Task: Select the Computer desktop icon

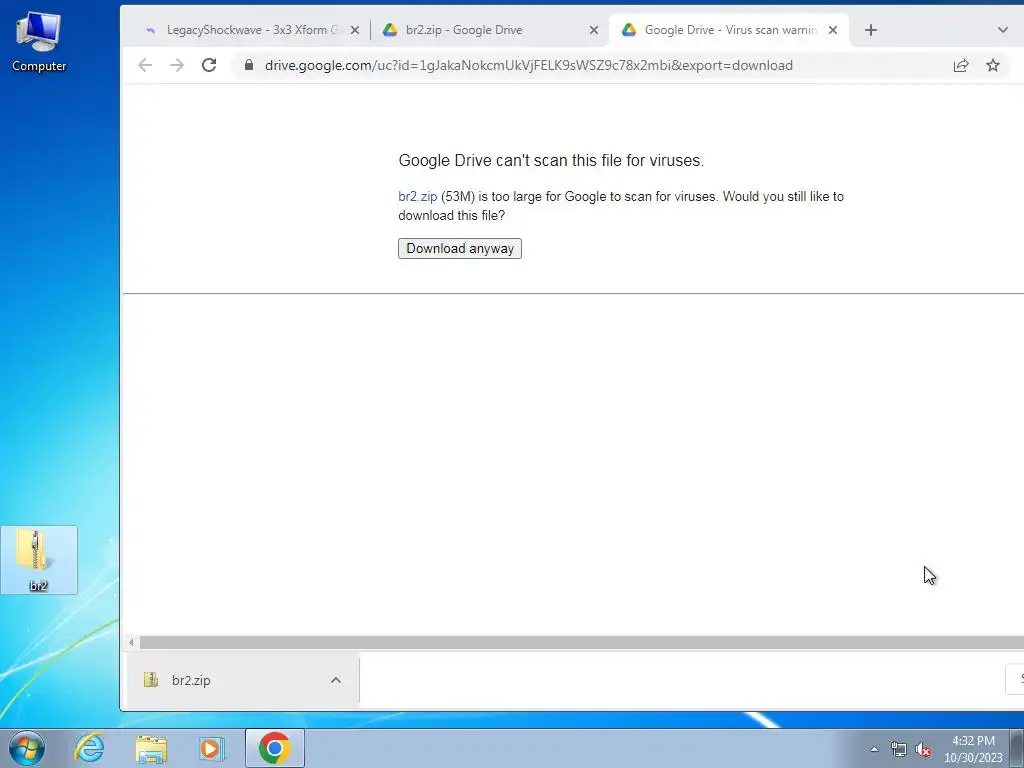Action: [x=39, y=41]
